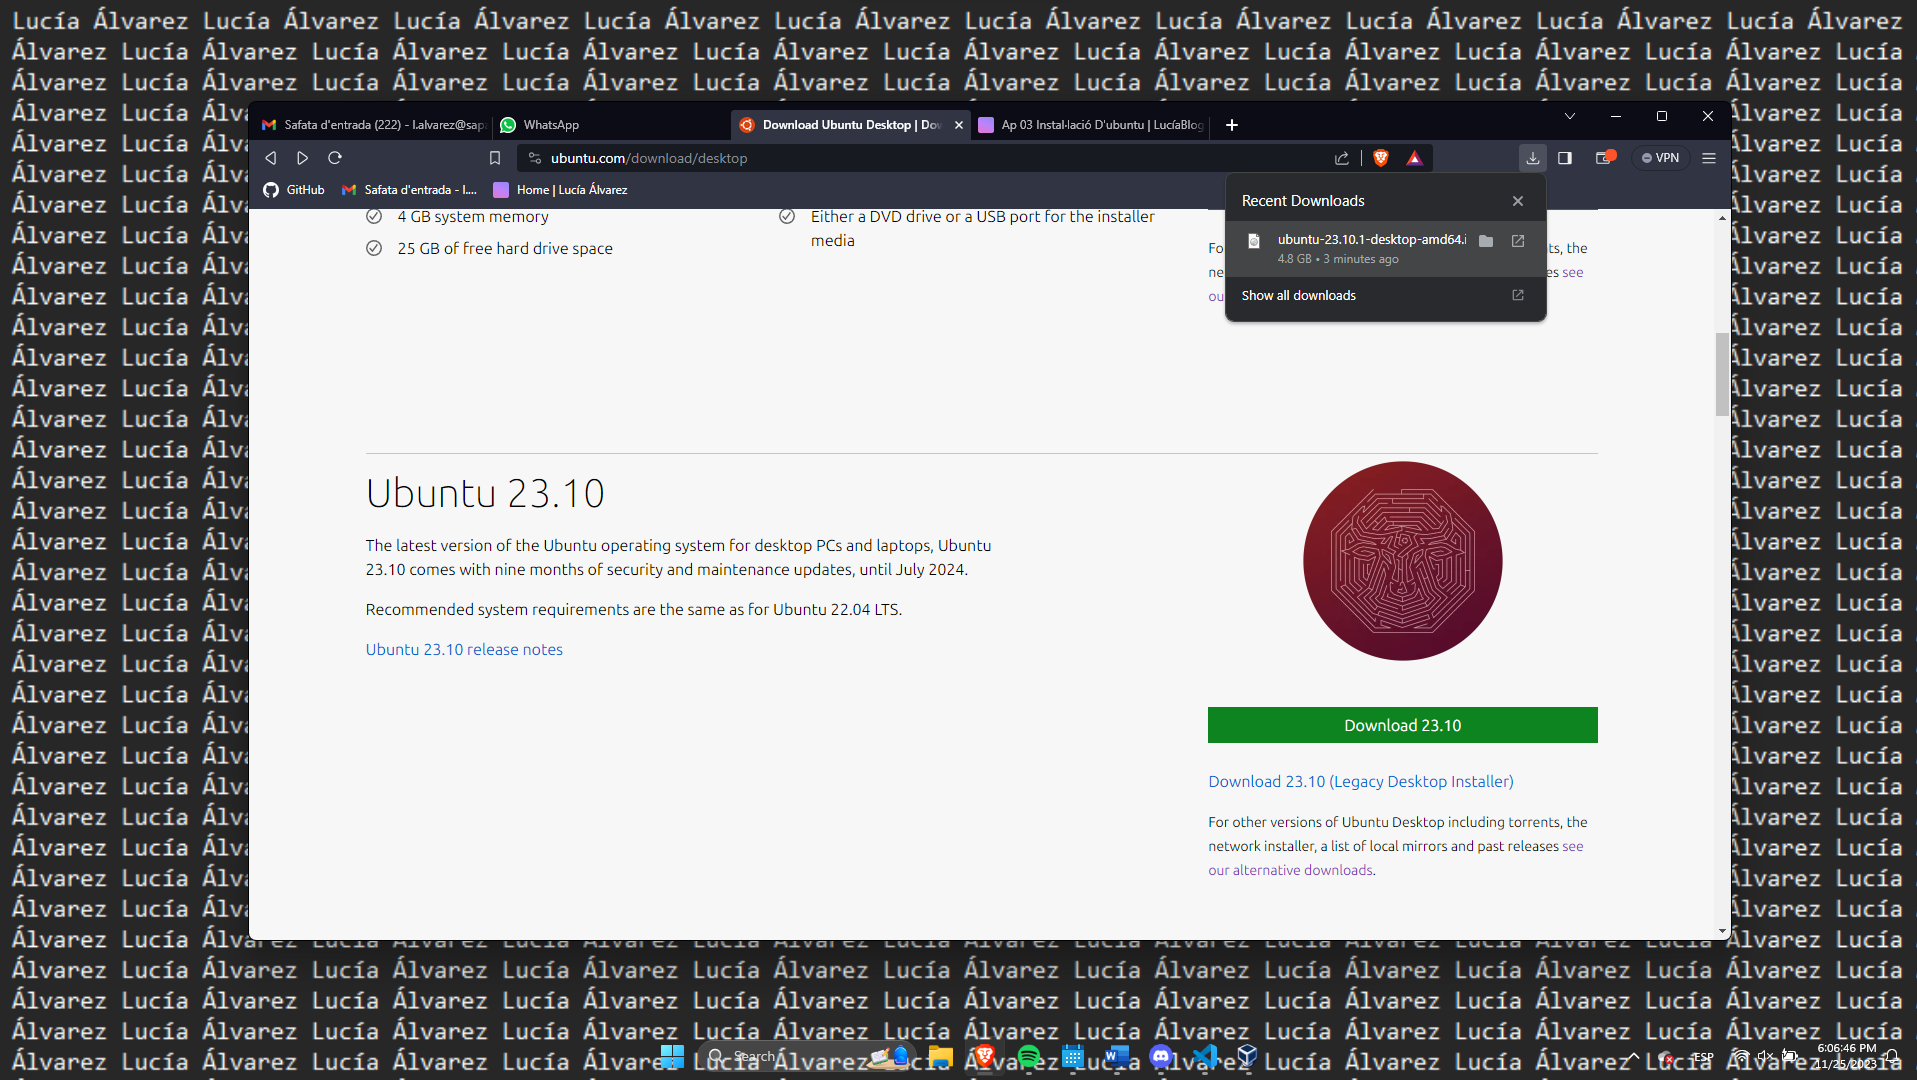Open Brave Wallet icon in toolbar
Screen dimensions: 1917x1080
1603,158
